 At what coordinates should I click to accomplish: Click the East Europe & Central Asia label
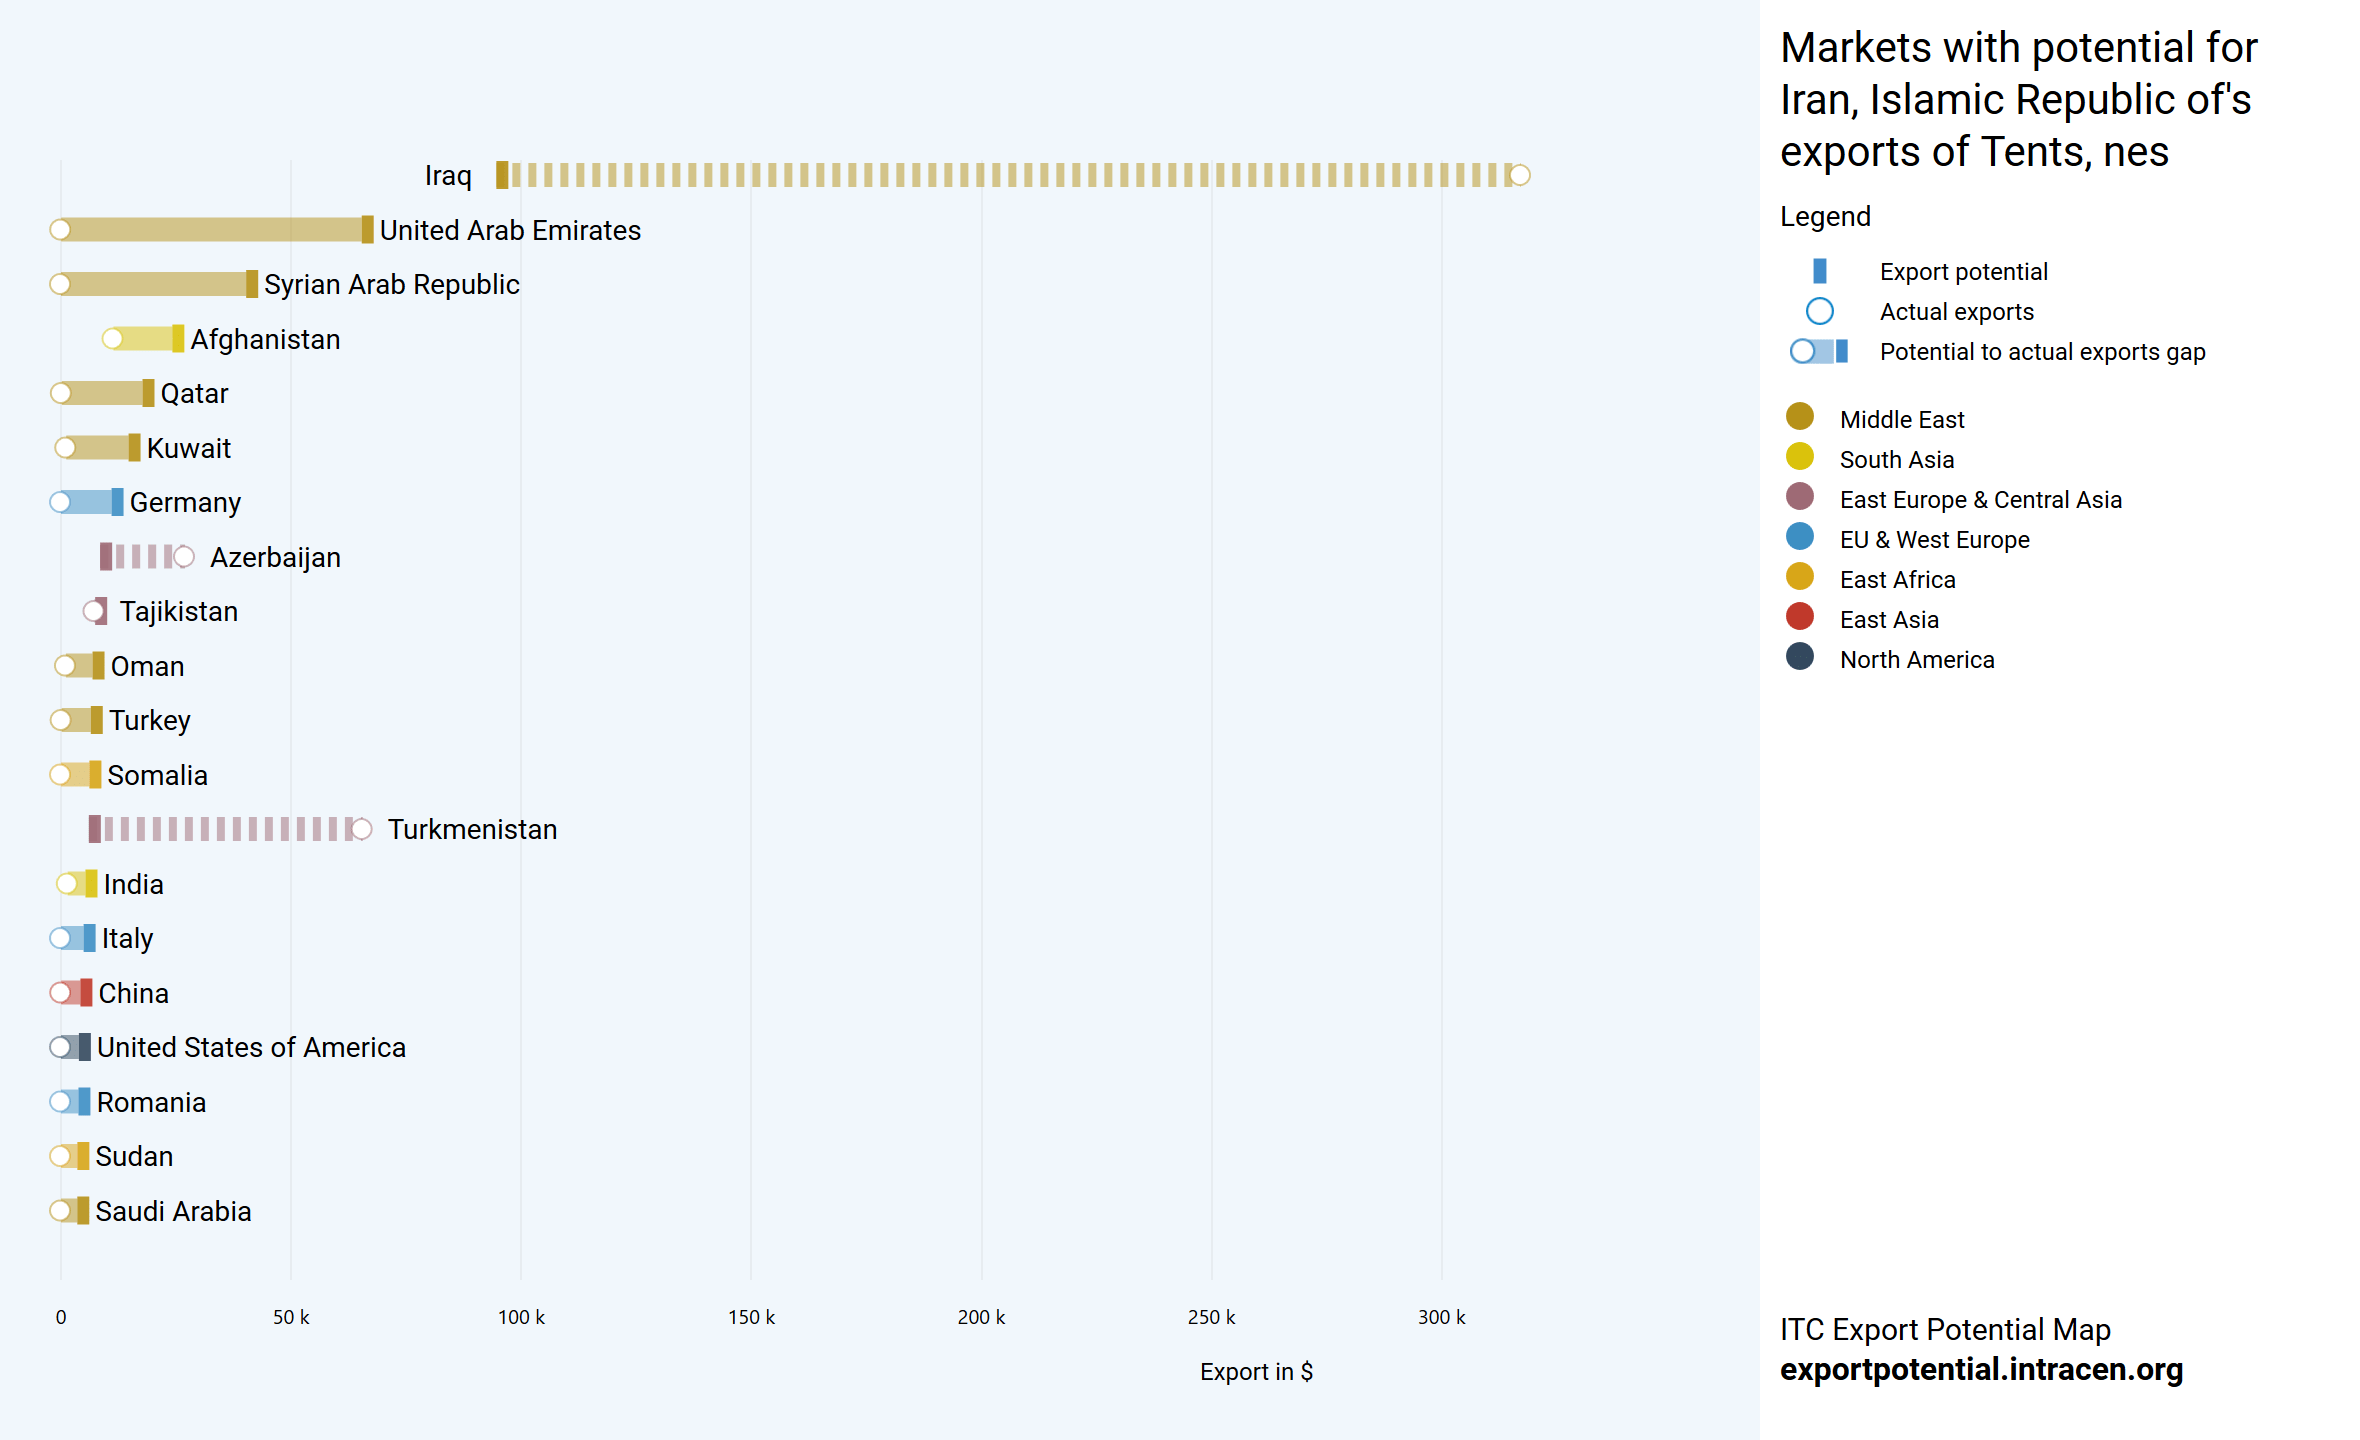click(x=1980, y=500)
